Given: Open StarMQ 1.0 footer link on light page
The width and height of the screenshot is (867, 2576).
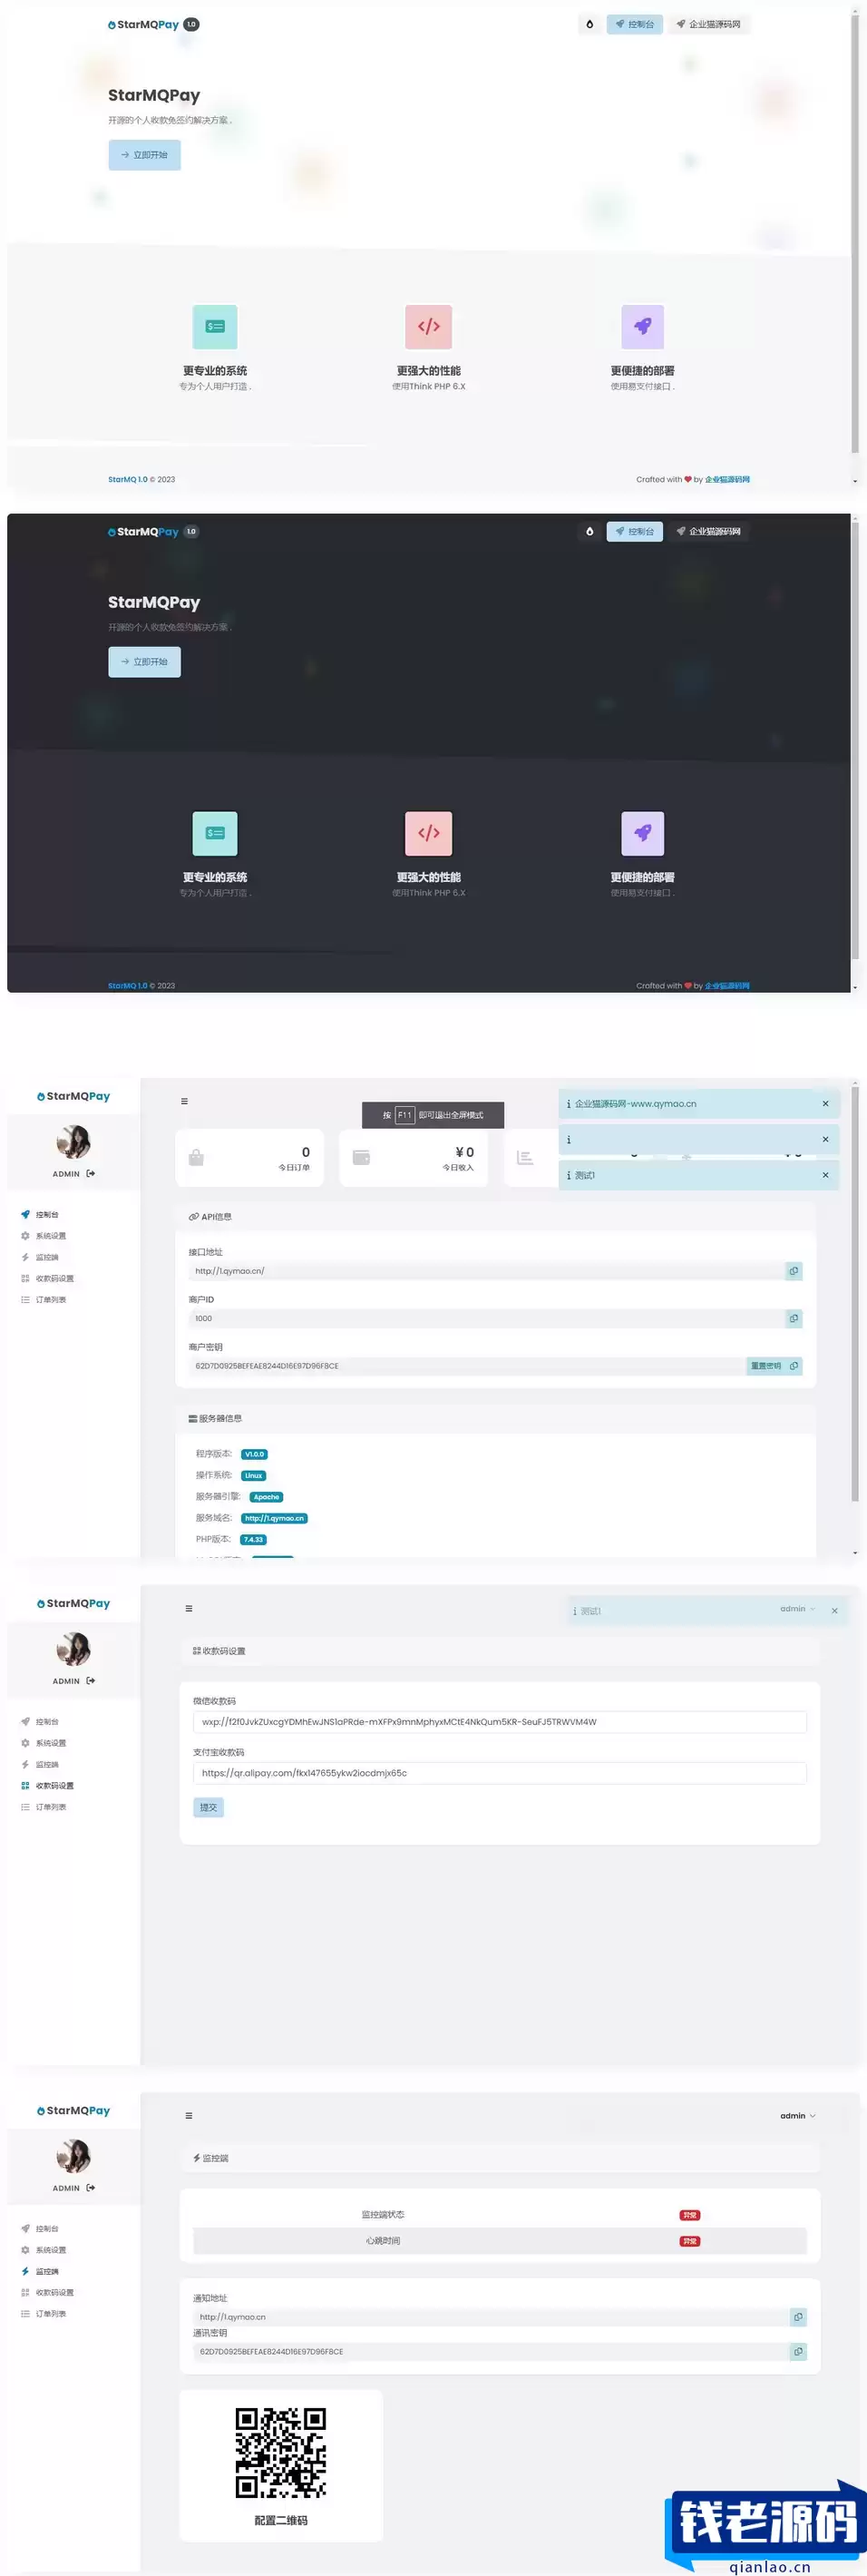Looking at the screenshot, I should tap(128, 480).
